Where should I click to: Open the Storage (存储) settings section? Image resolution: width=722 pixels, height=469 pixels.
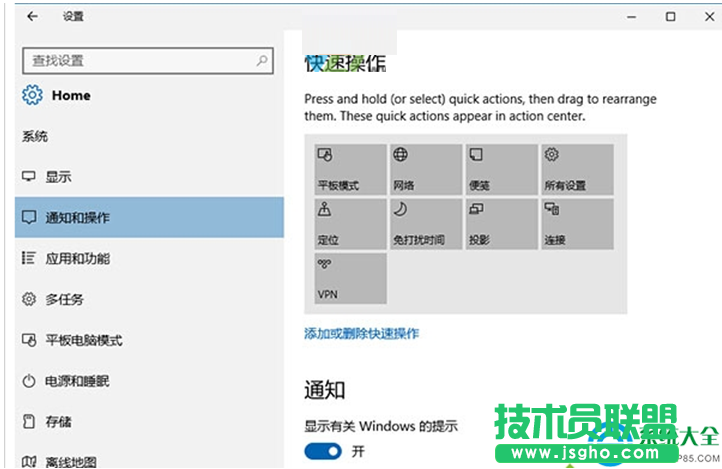(58, 422)
